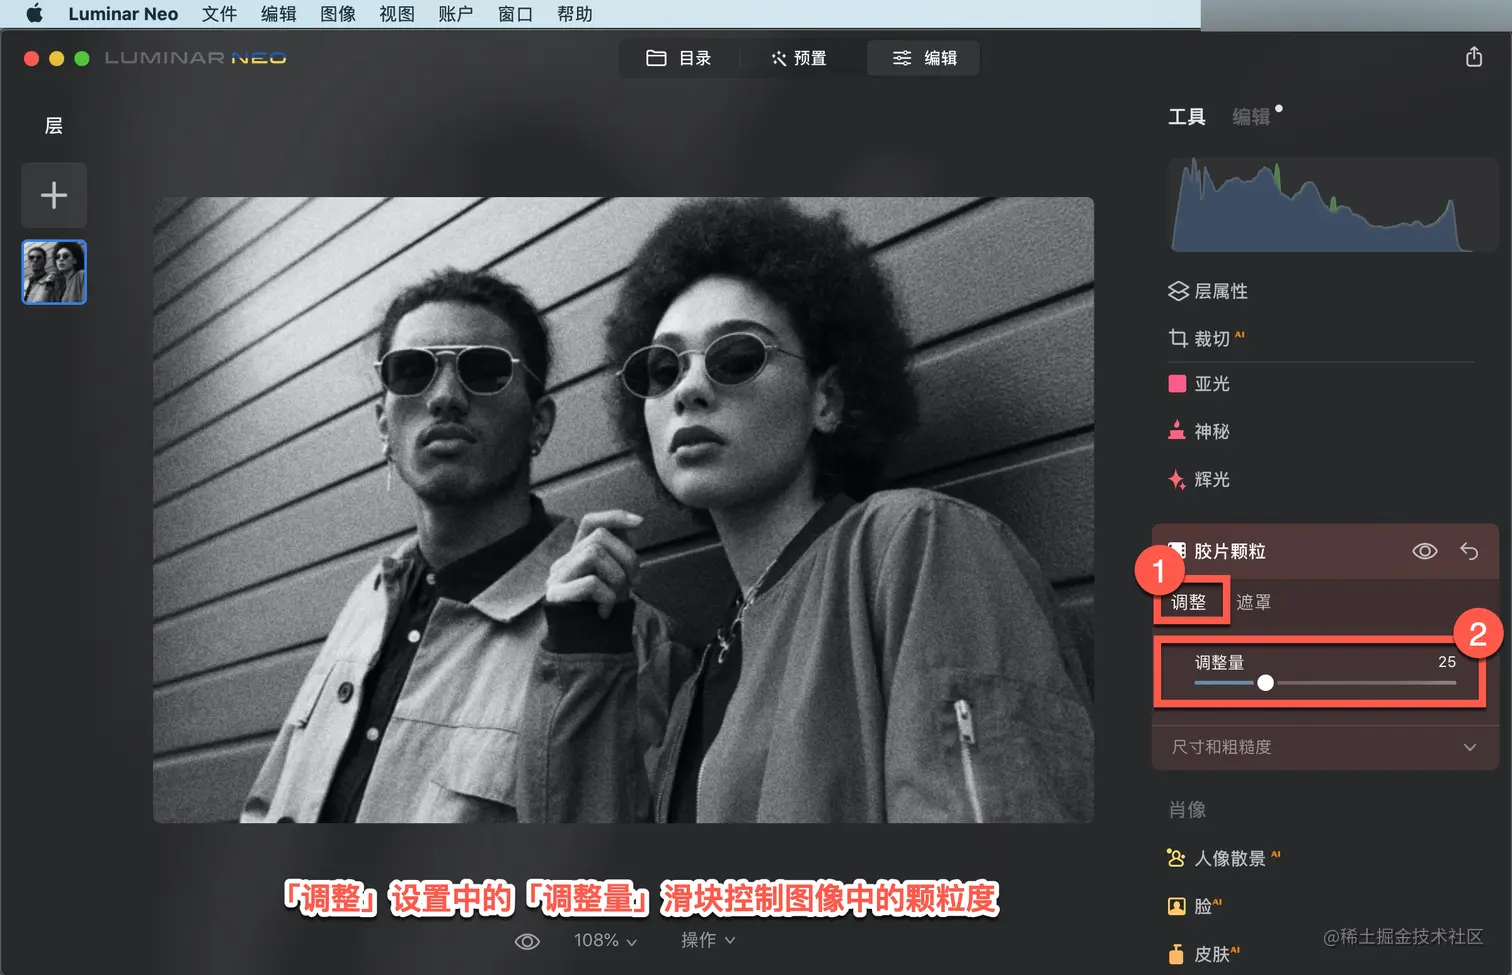Screen dimensions: 1512x975
Task: Switch to the 目录 catalog view
Action: (x=679, y=58)
